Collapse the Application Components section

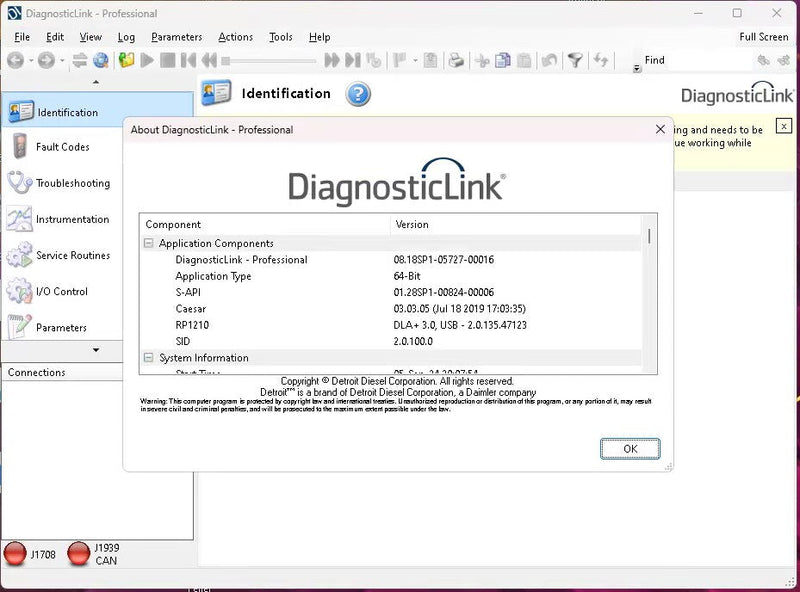pos(150,242)
